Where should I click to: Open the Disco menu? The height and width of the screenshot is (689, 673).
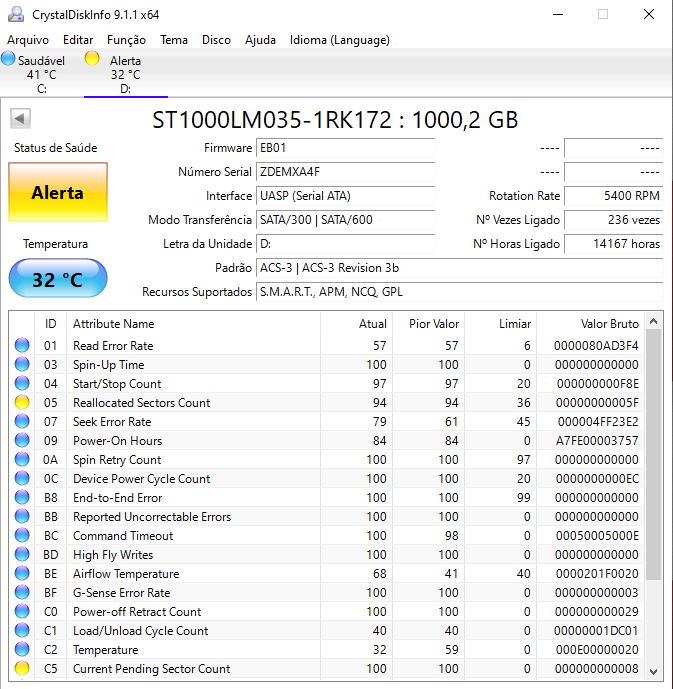pos(216,40)
